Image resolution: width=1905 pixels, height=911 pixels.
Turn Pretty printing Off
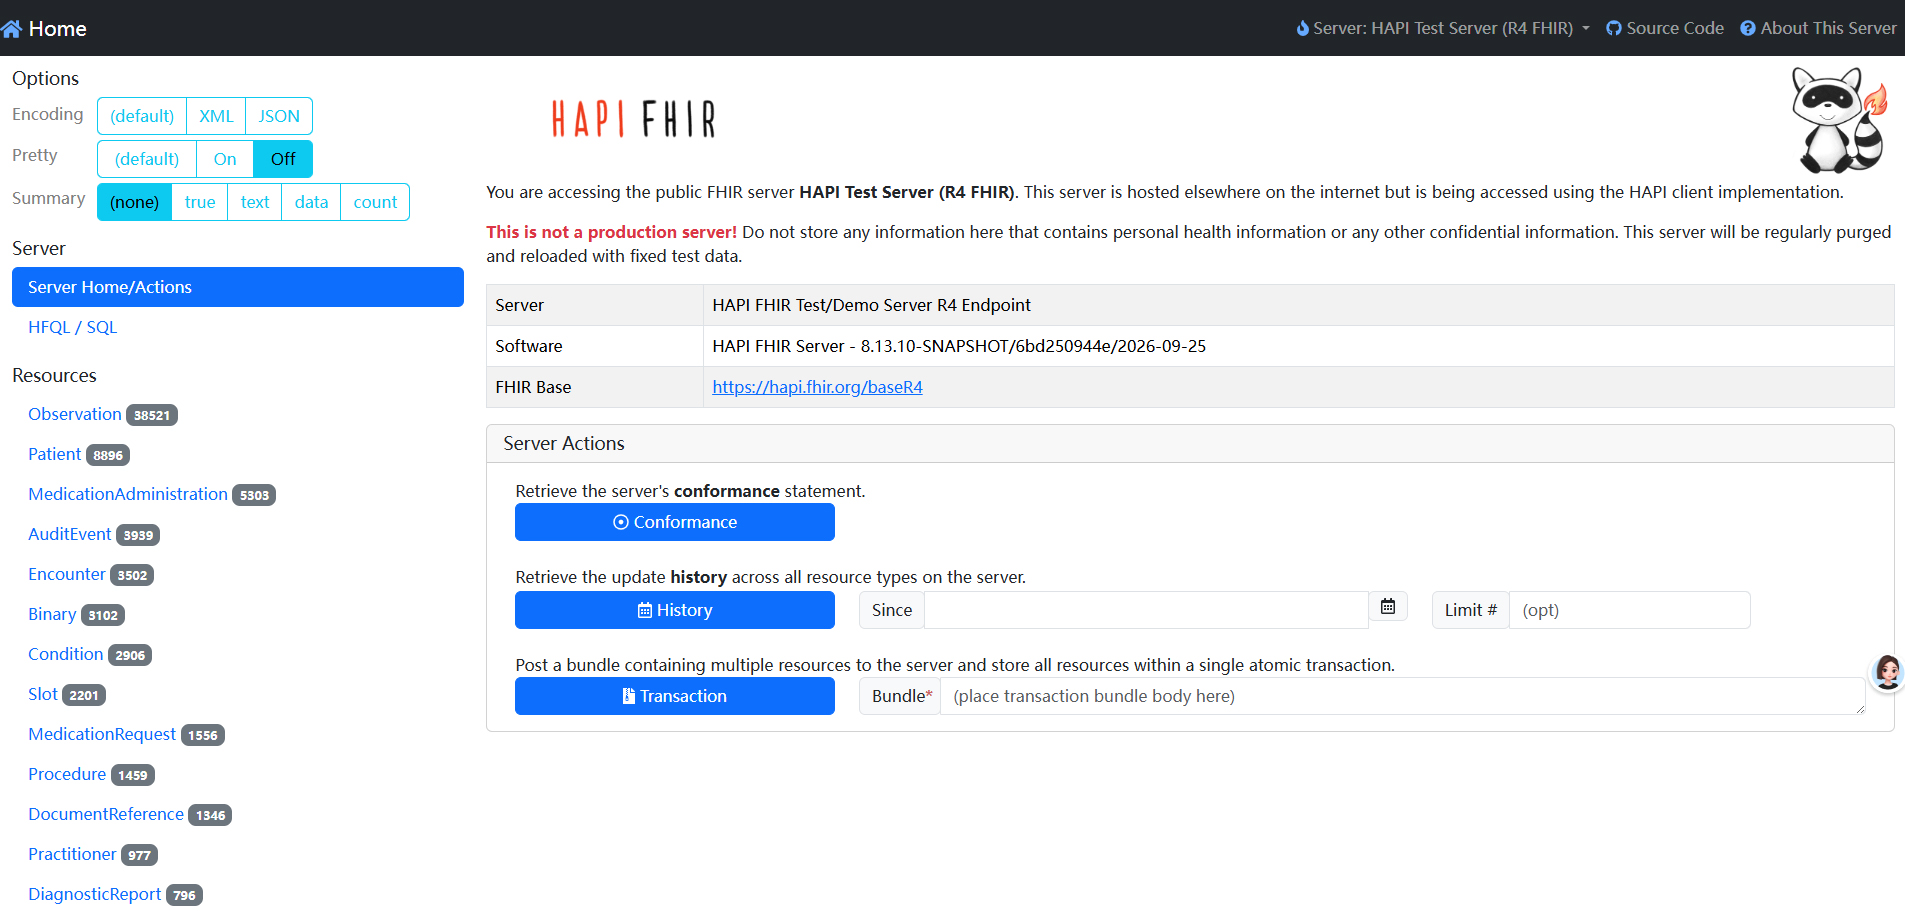coord(283,159)
